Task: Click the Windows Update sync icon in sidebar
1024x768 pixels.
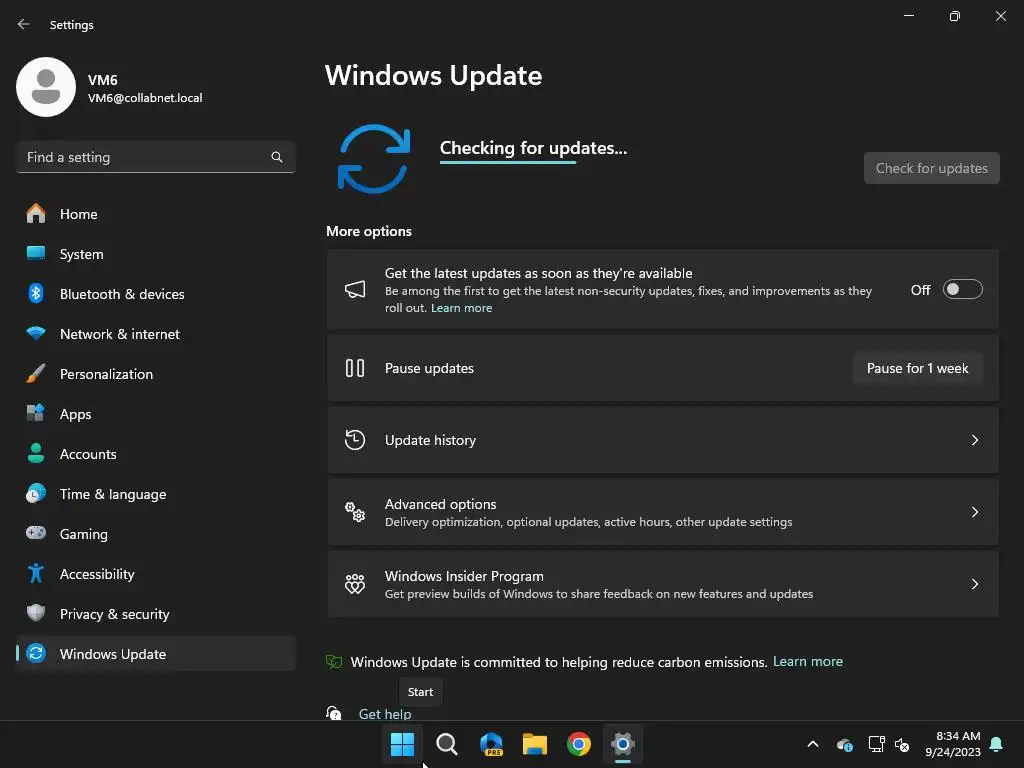Action: tap(36, 653)
